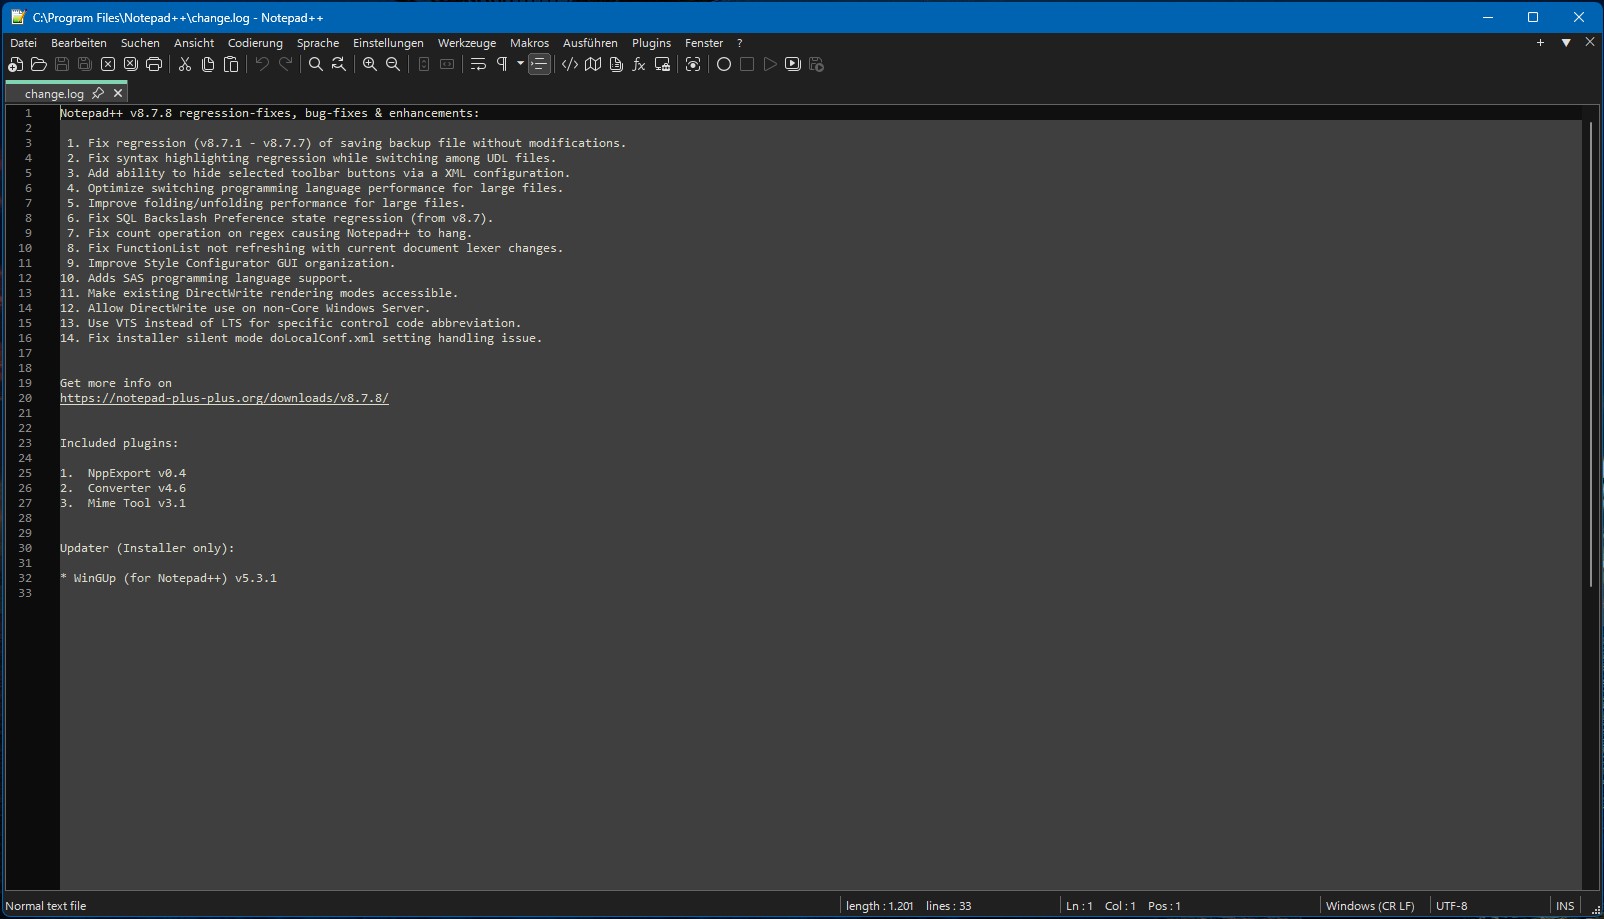Viewport: 1604px width, 919px height.
Task: Open the Suchen menu
Action: (x=140, y=43)
